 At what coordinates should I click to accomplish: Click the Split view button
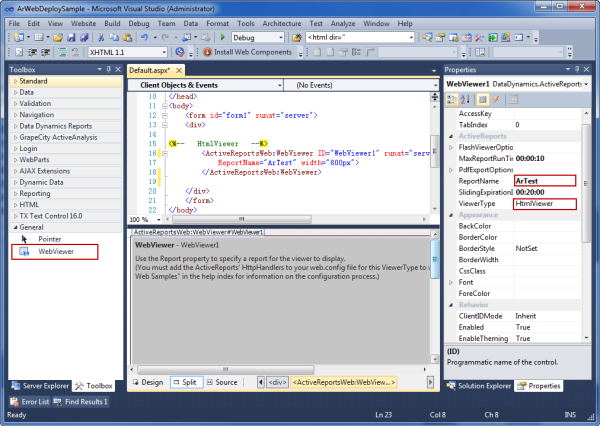pyautogui.click(x=186, y=382)
